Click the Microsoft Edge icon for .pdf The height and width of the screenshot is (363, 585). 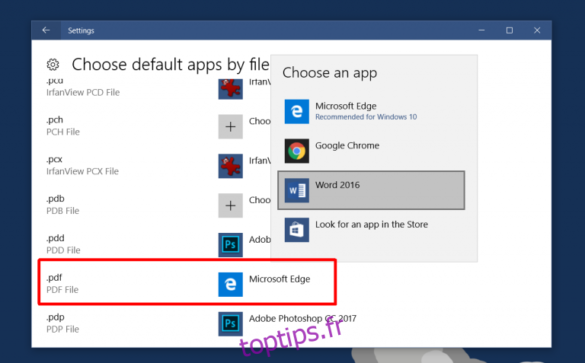[x=230, y=284]
